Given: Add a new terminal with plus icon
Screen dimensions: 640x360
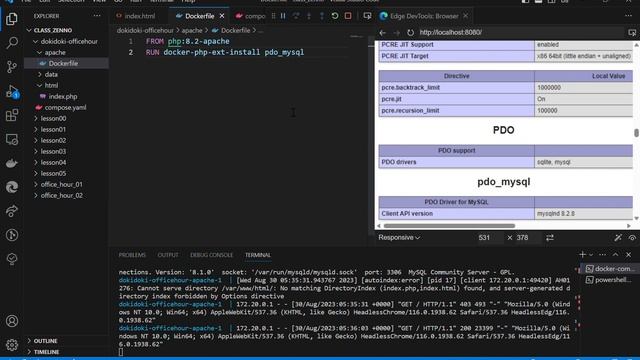Looking at the screenshot, I should pyautogui.click(x=582, y=255).
